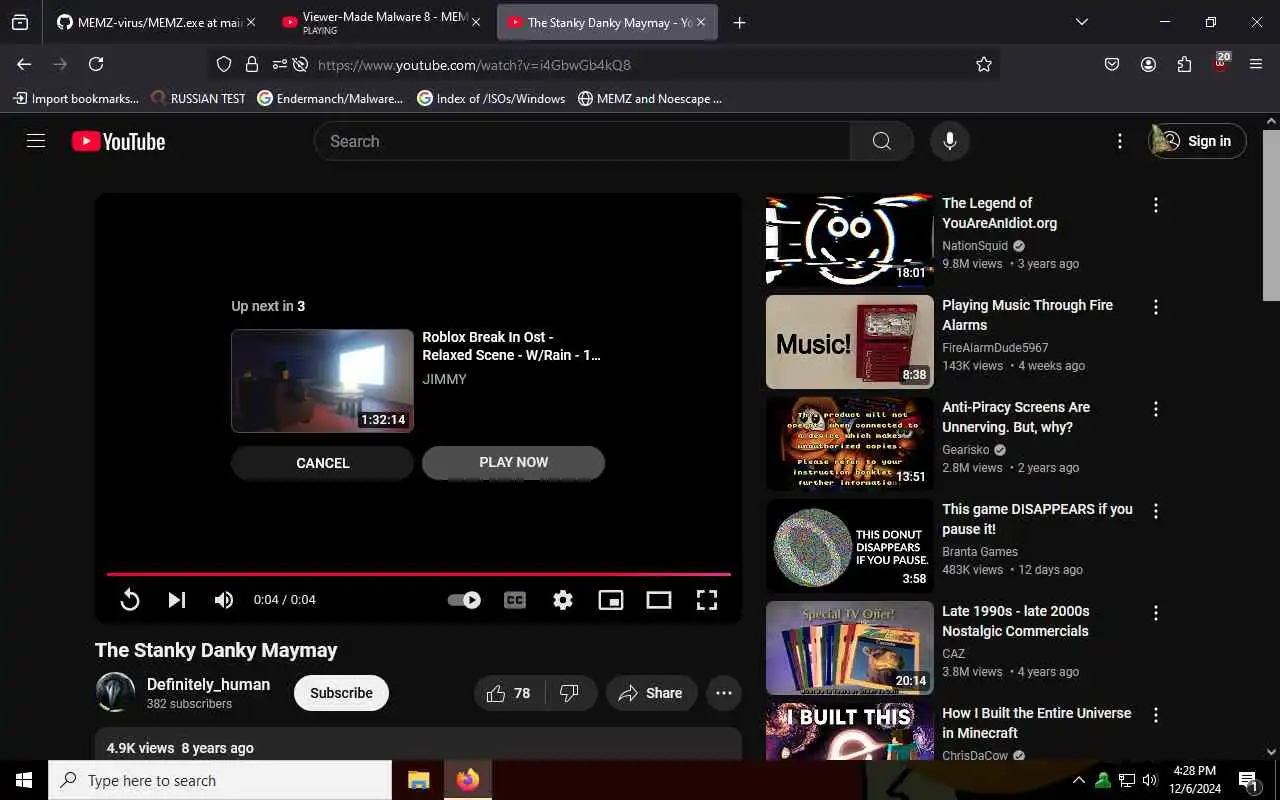Open RUSSIAN TEST bookmark
The height and width of the screenshot is (800, 1280).
[x=198, y=98]
